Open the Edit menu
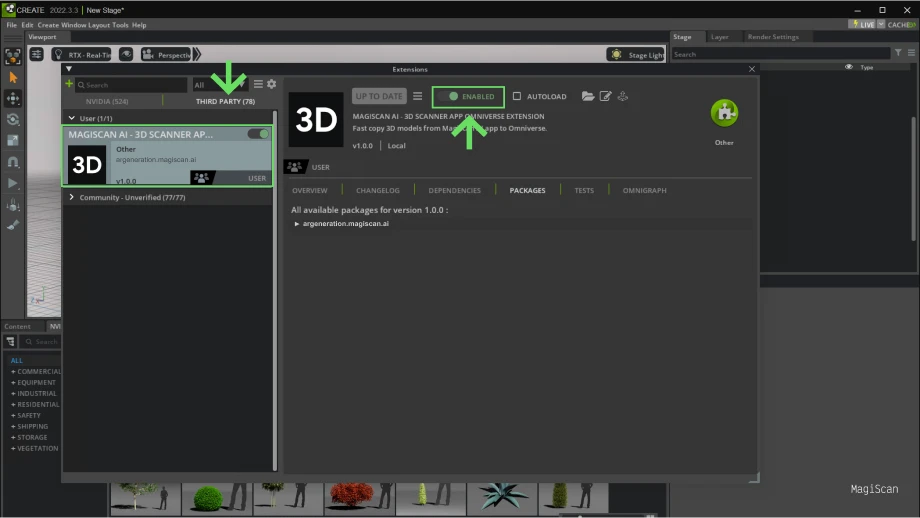The image size is (920, 518). click(x=27, y=25)
